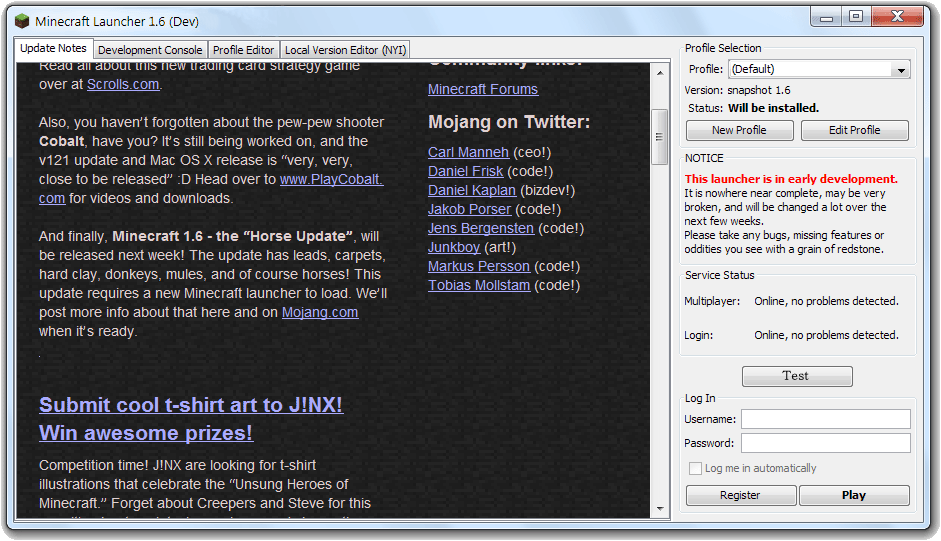
Task: Open Tobias Mollstam's Twitter link
Action: point(479,285)
